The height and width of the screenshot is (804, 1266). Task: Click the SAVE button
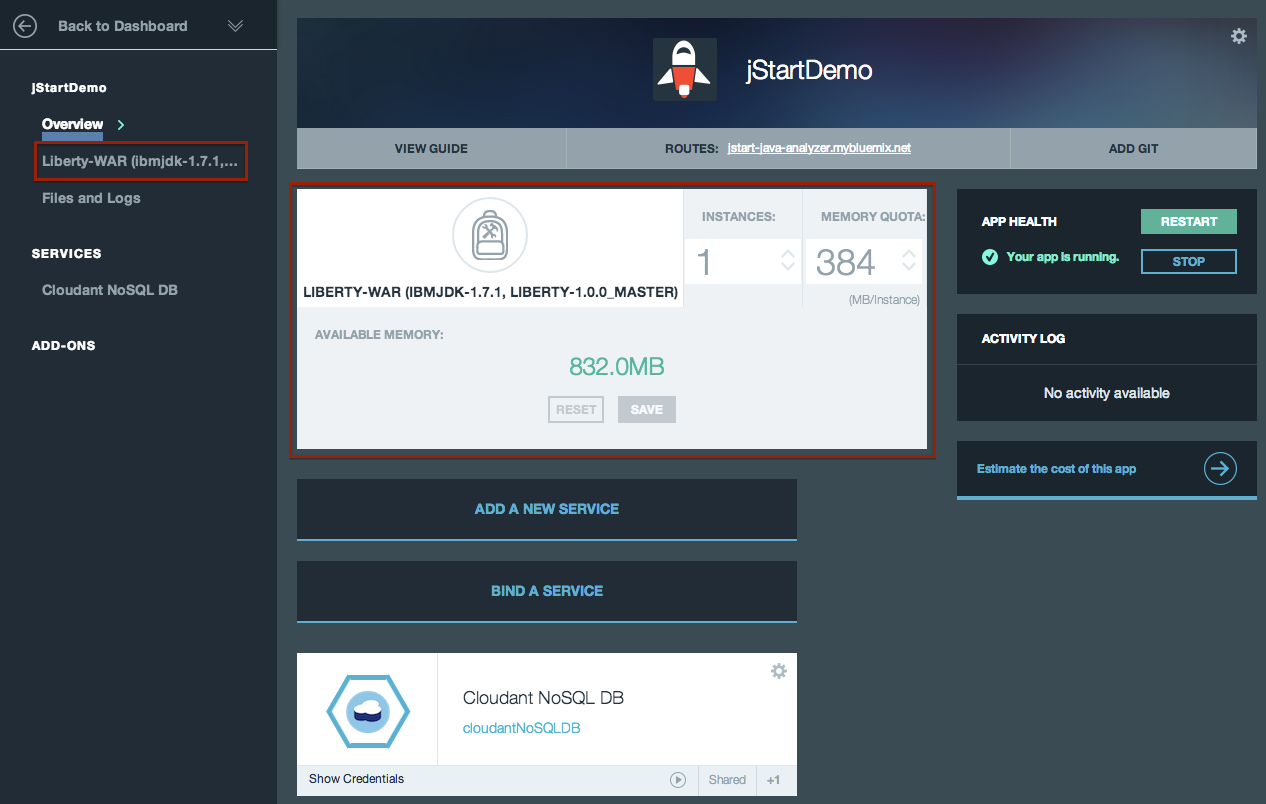(x=647, y=409)
